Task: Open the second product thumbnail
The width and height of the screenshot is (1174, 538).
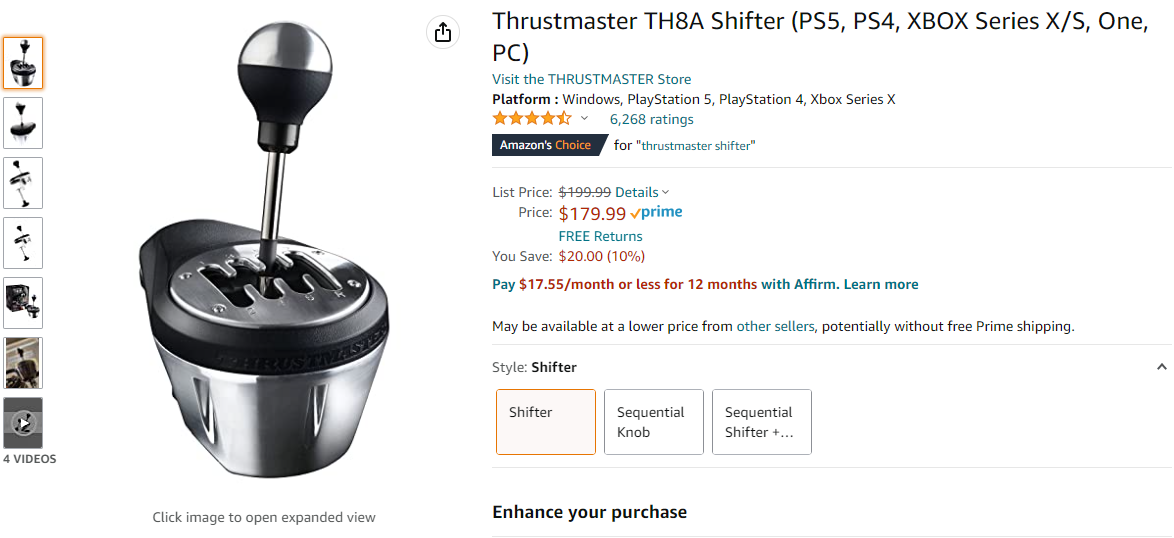Action: [x=23, y=123]
